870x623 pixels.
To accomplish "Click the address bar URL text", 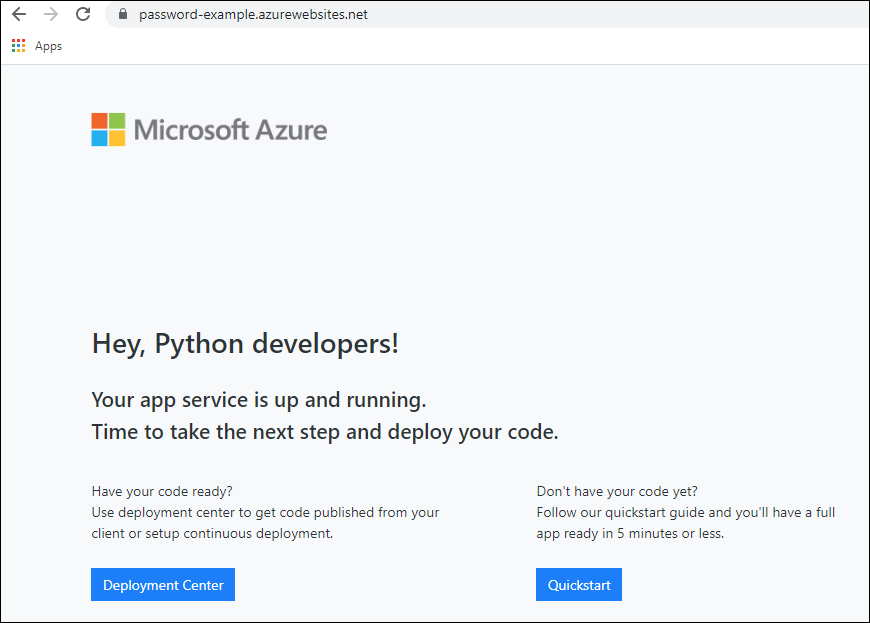I will coord(253,14).
